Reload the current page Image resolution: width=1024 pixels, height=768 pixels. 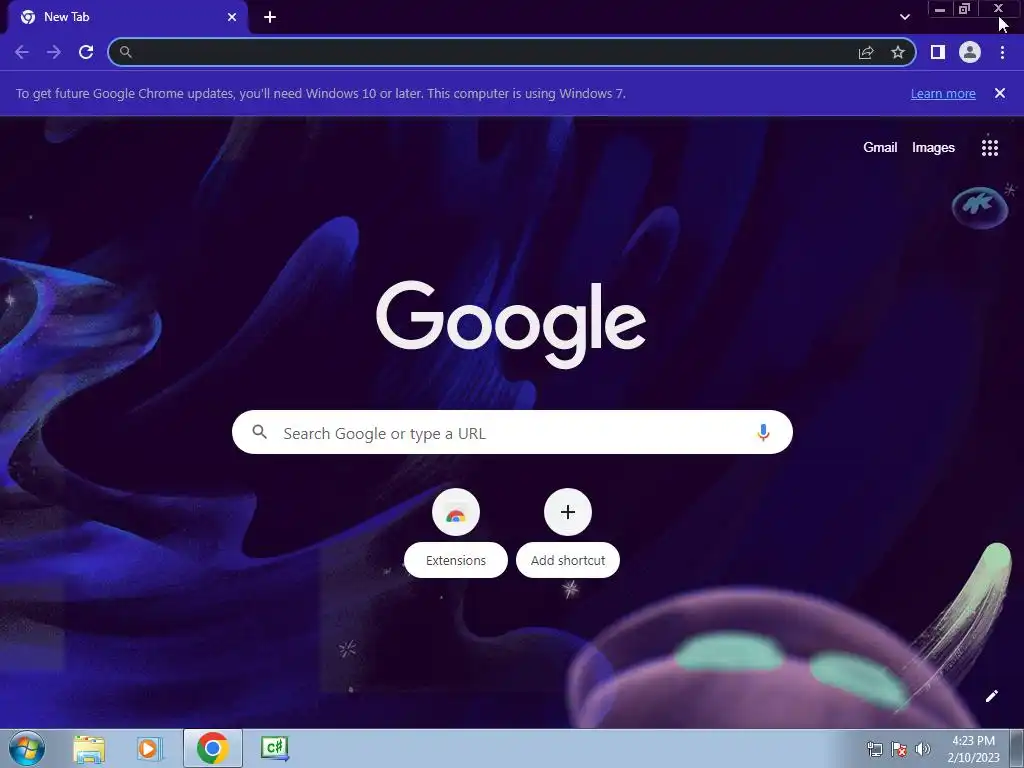tap(86, 52)
